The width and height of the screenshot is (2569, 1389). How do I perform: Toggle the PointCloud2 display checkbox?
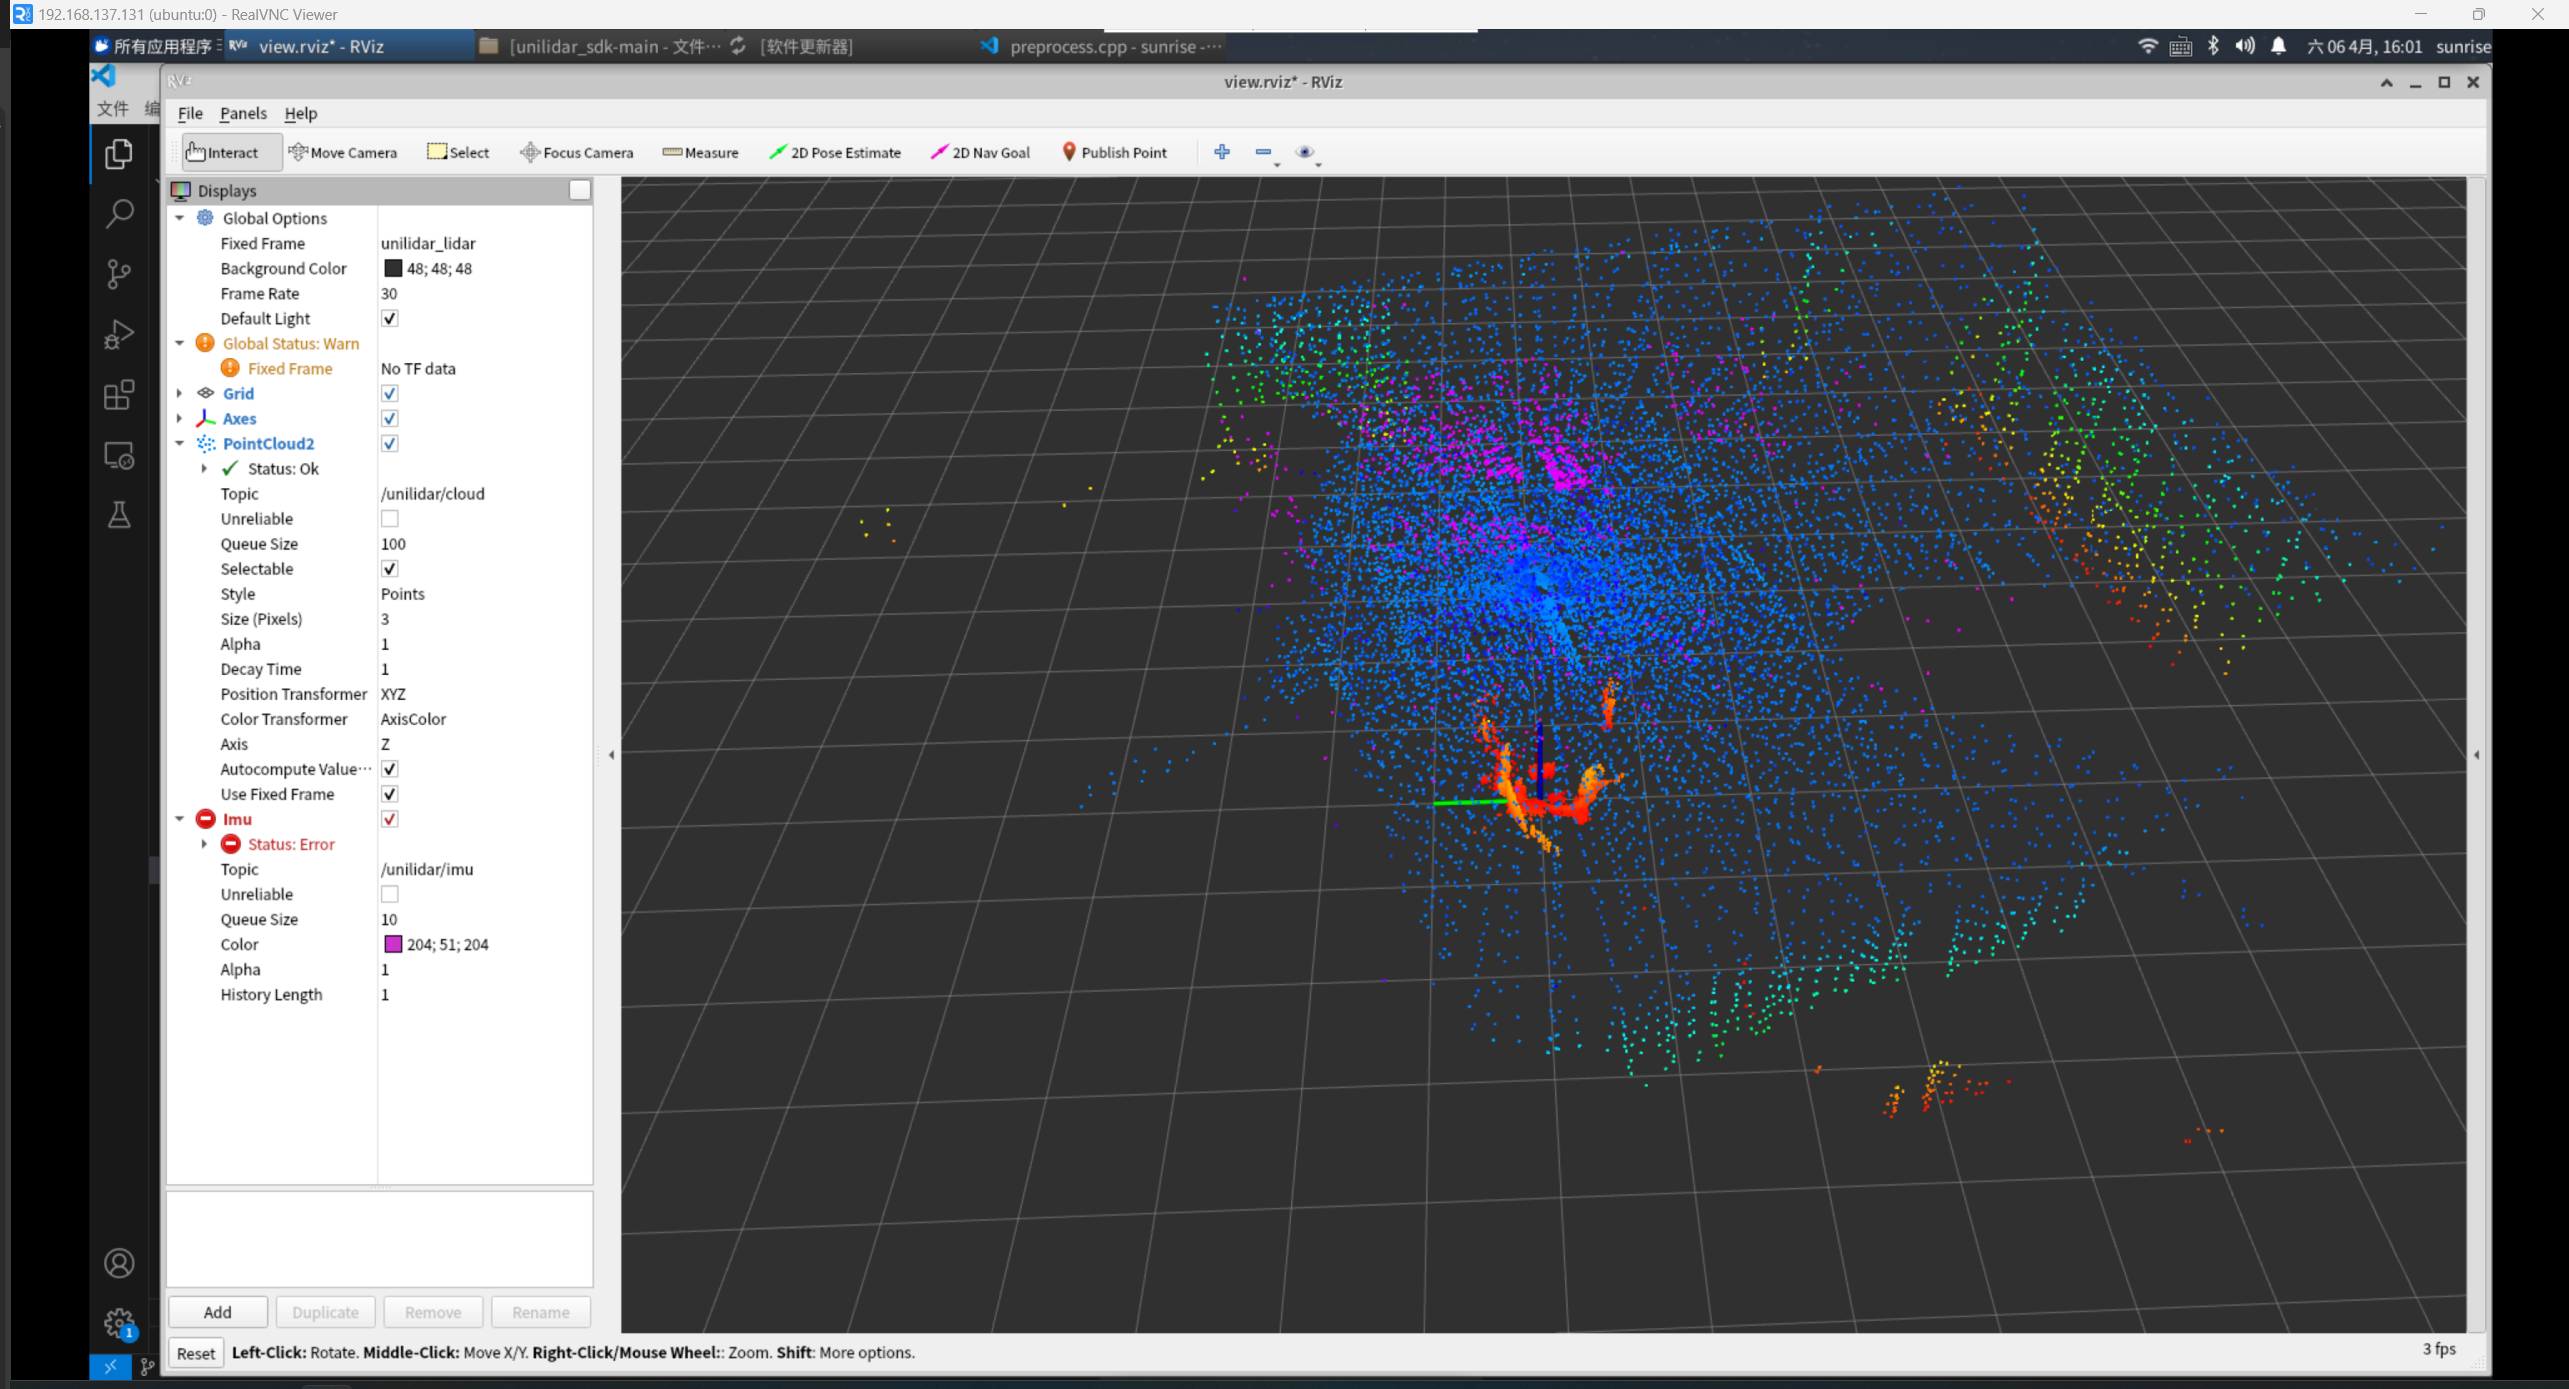[390, 443]
